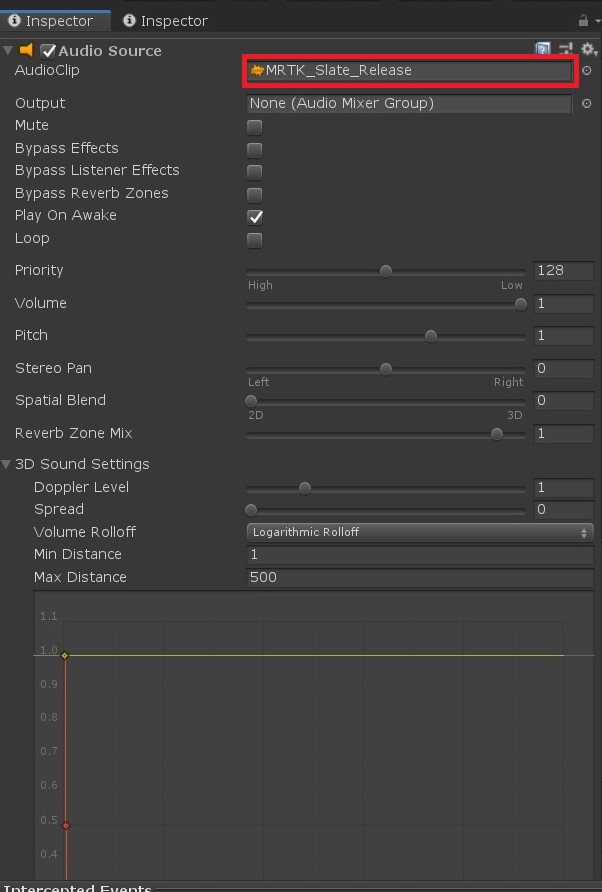Enable the Loop checkbox
The width and height of the screenshot is (602, 892).
pyautogui.click(x=255, y=239)
